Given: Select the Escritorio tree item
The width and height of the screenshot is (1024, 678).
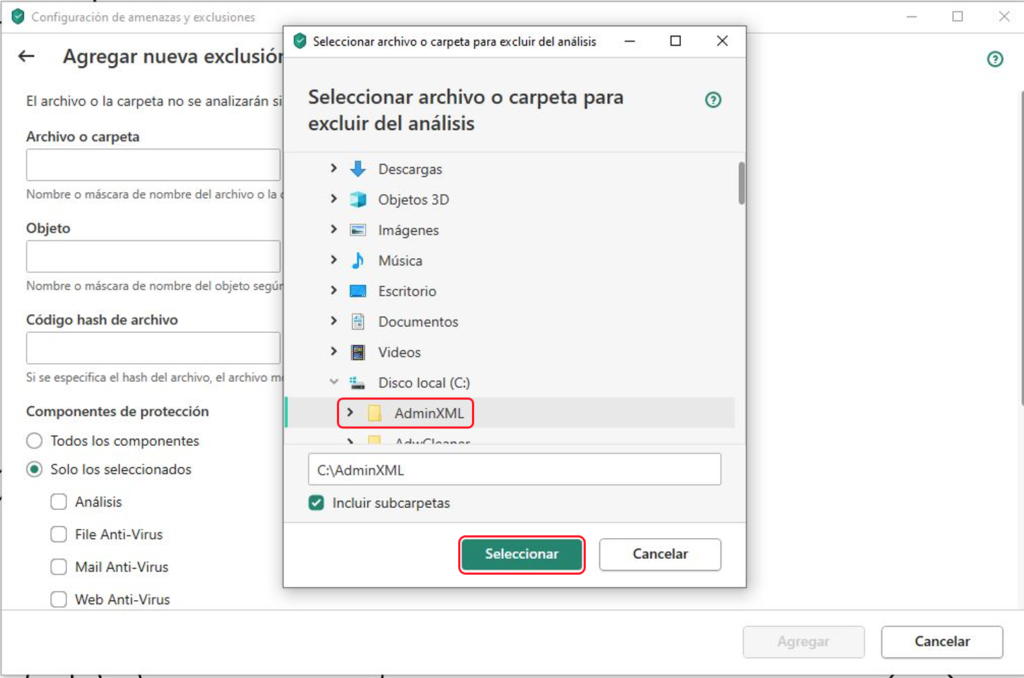Looking at the screenshot, I should tap(407, 292).
